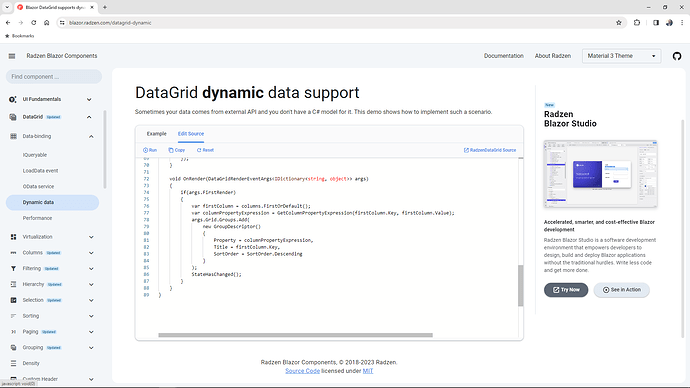Open the OData service demo
The height and width of the screenshot is (388, 690).
click(x=38, y=187)
